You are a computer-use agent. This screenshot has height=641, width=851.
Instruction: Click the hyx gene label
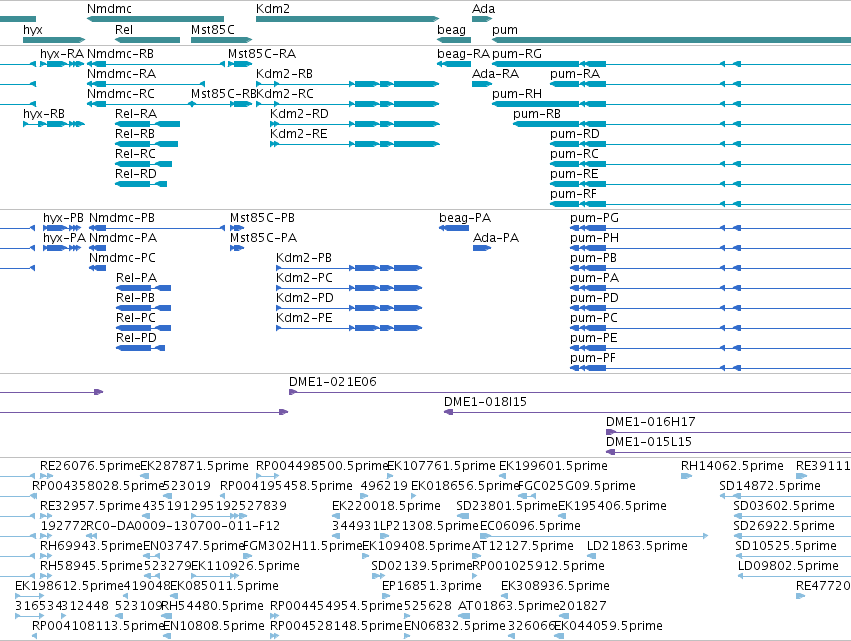pyautogui.click(x=33, y=30)
